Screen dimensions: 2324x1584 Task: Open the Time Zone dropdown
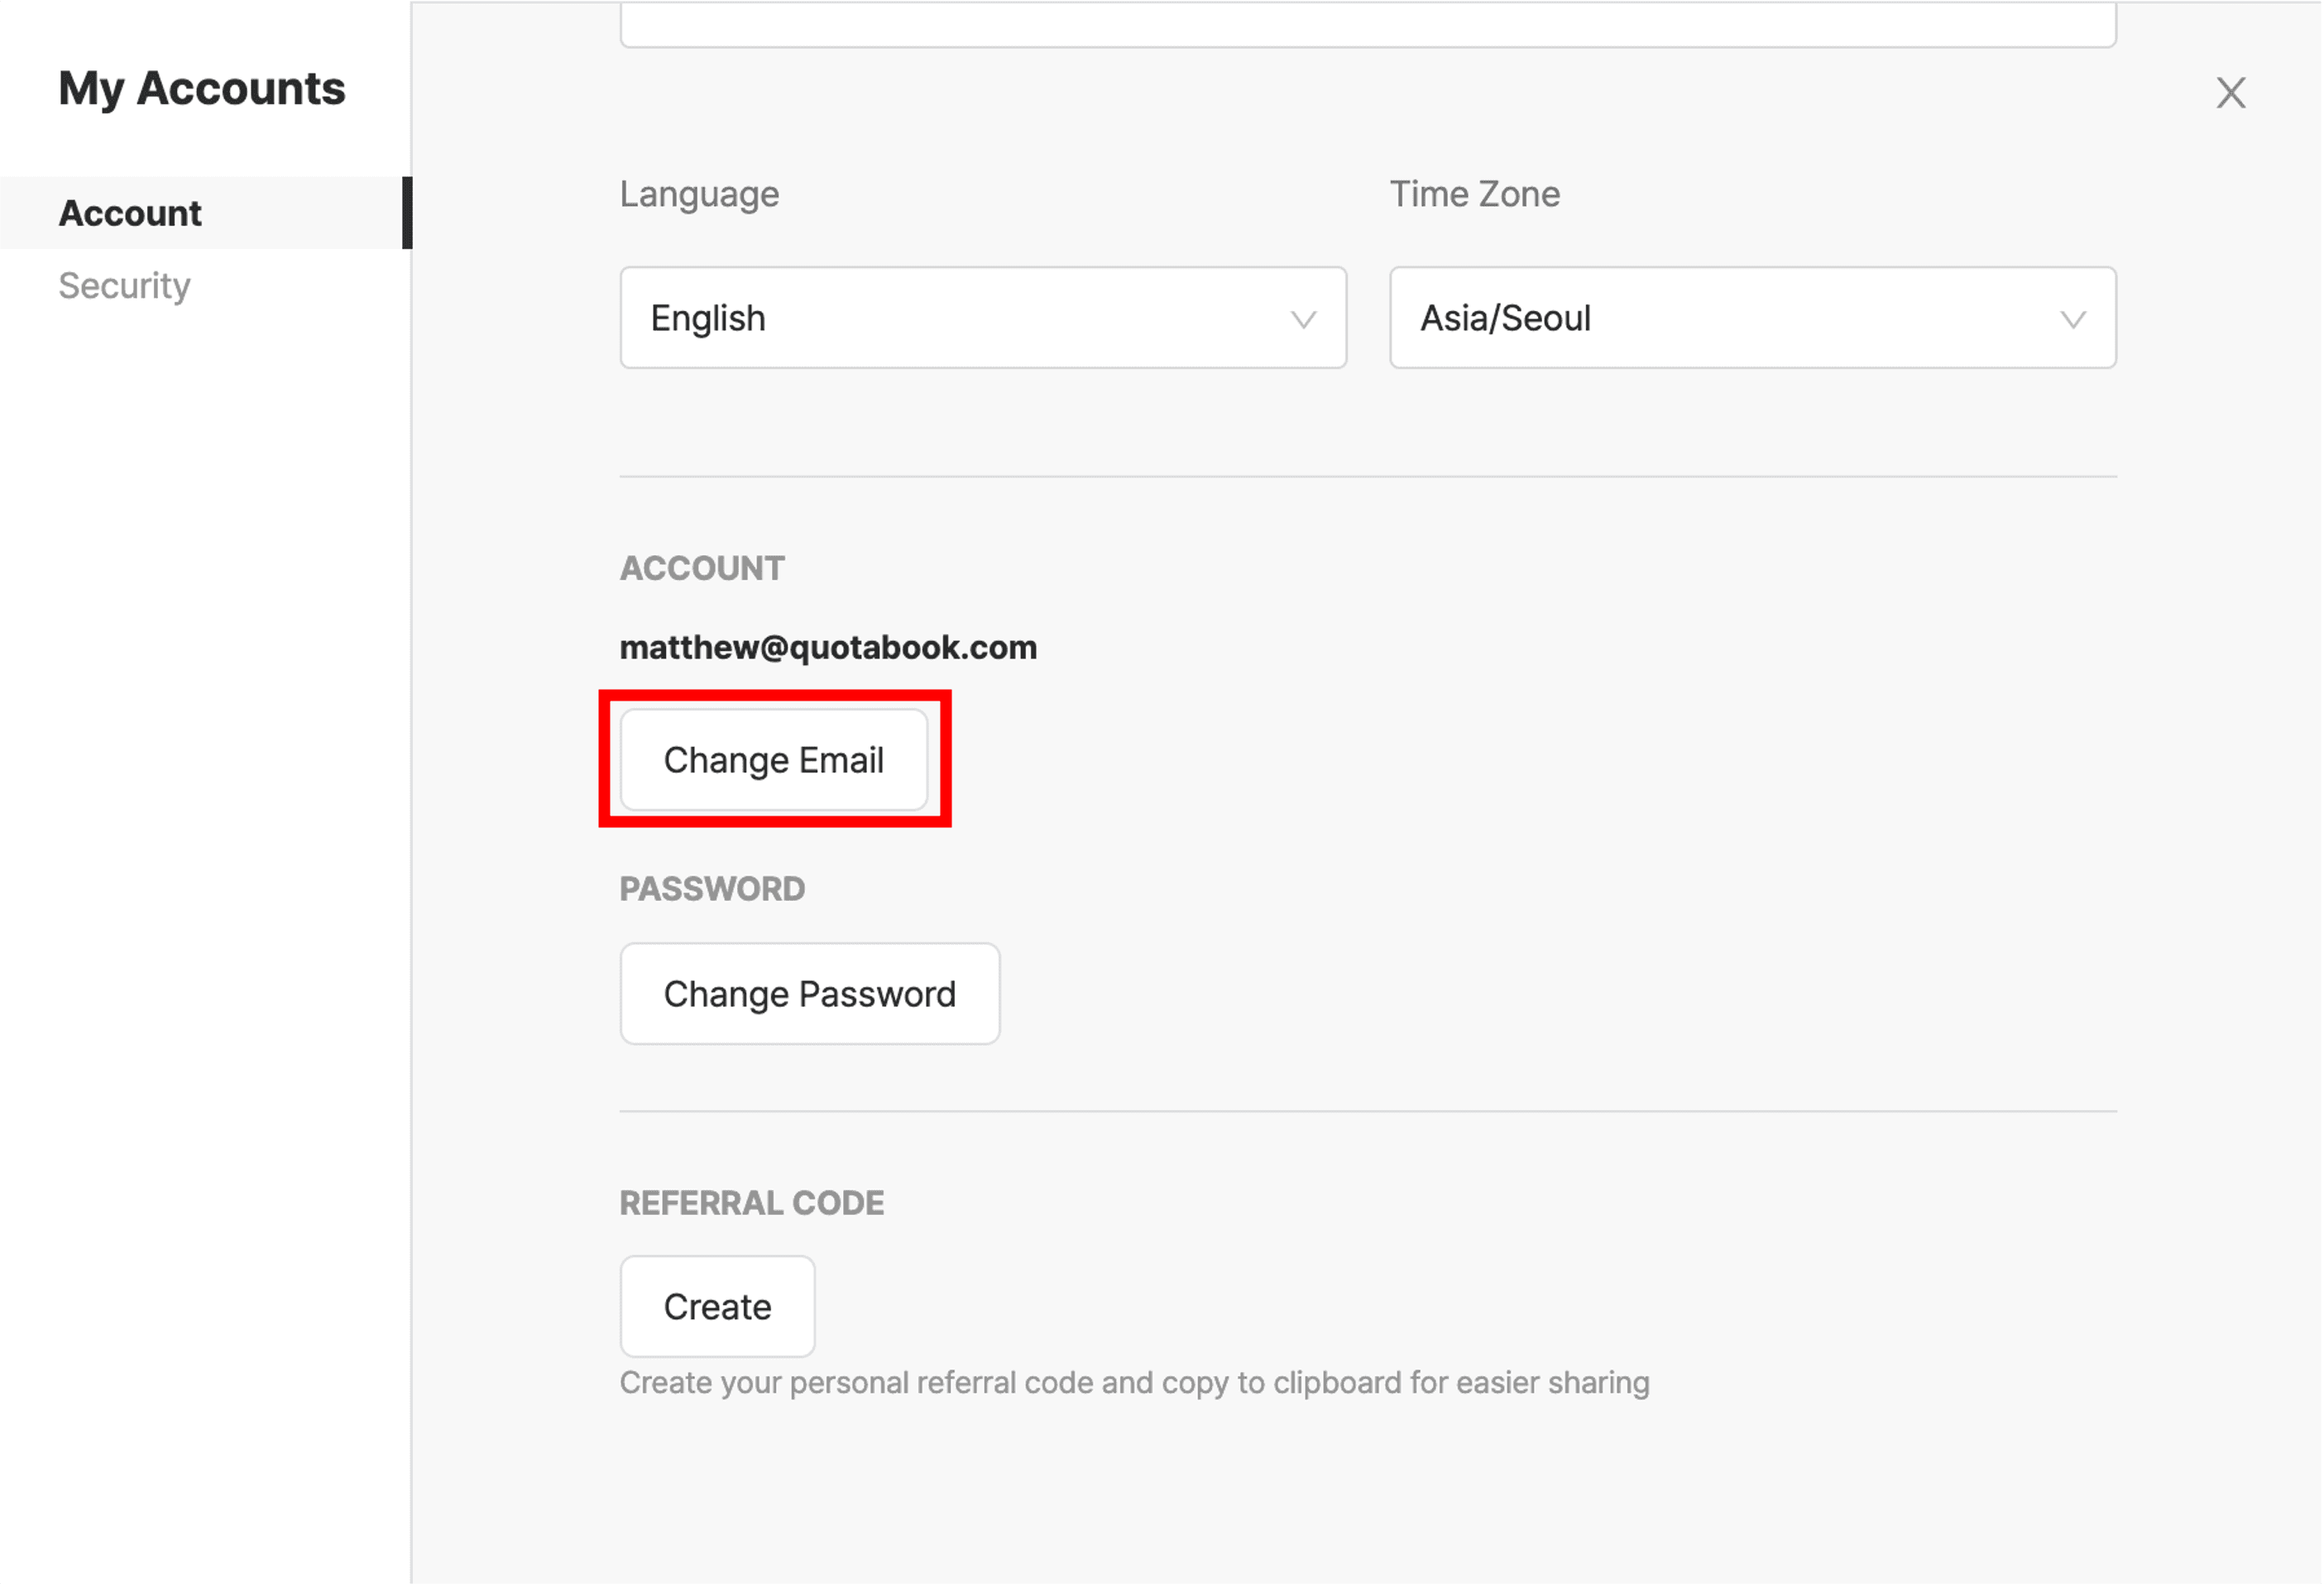(1752, 318)
